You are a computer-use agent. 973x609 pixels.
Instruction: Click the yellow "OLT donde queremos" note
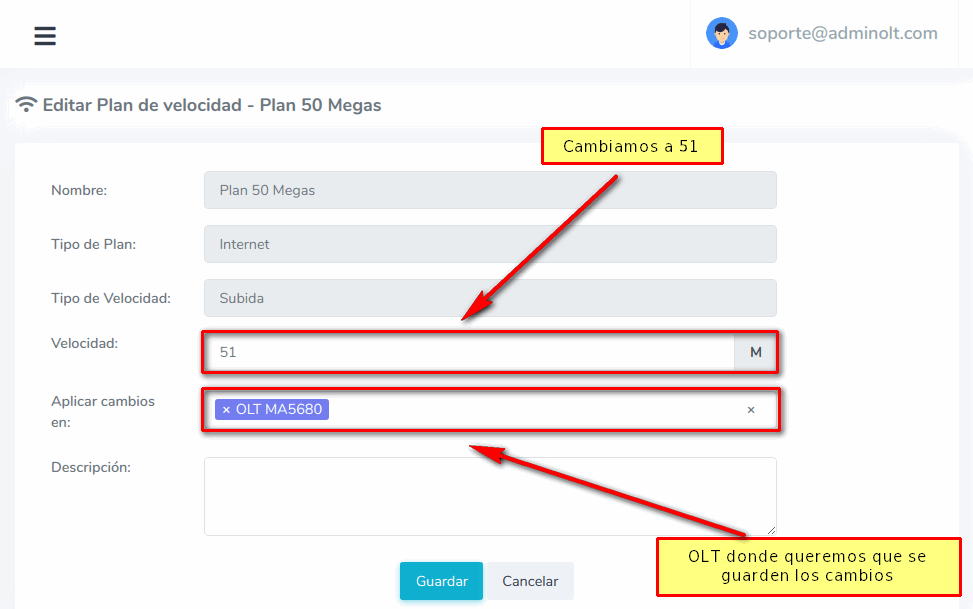pyautogui.click(x=807, y=566)
